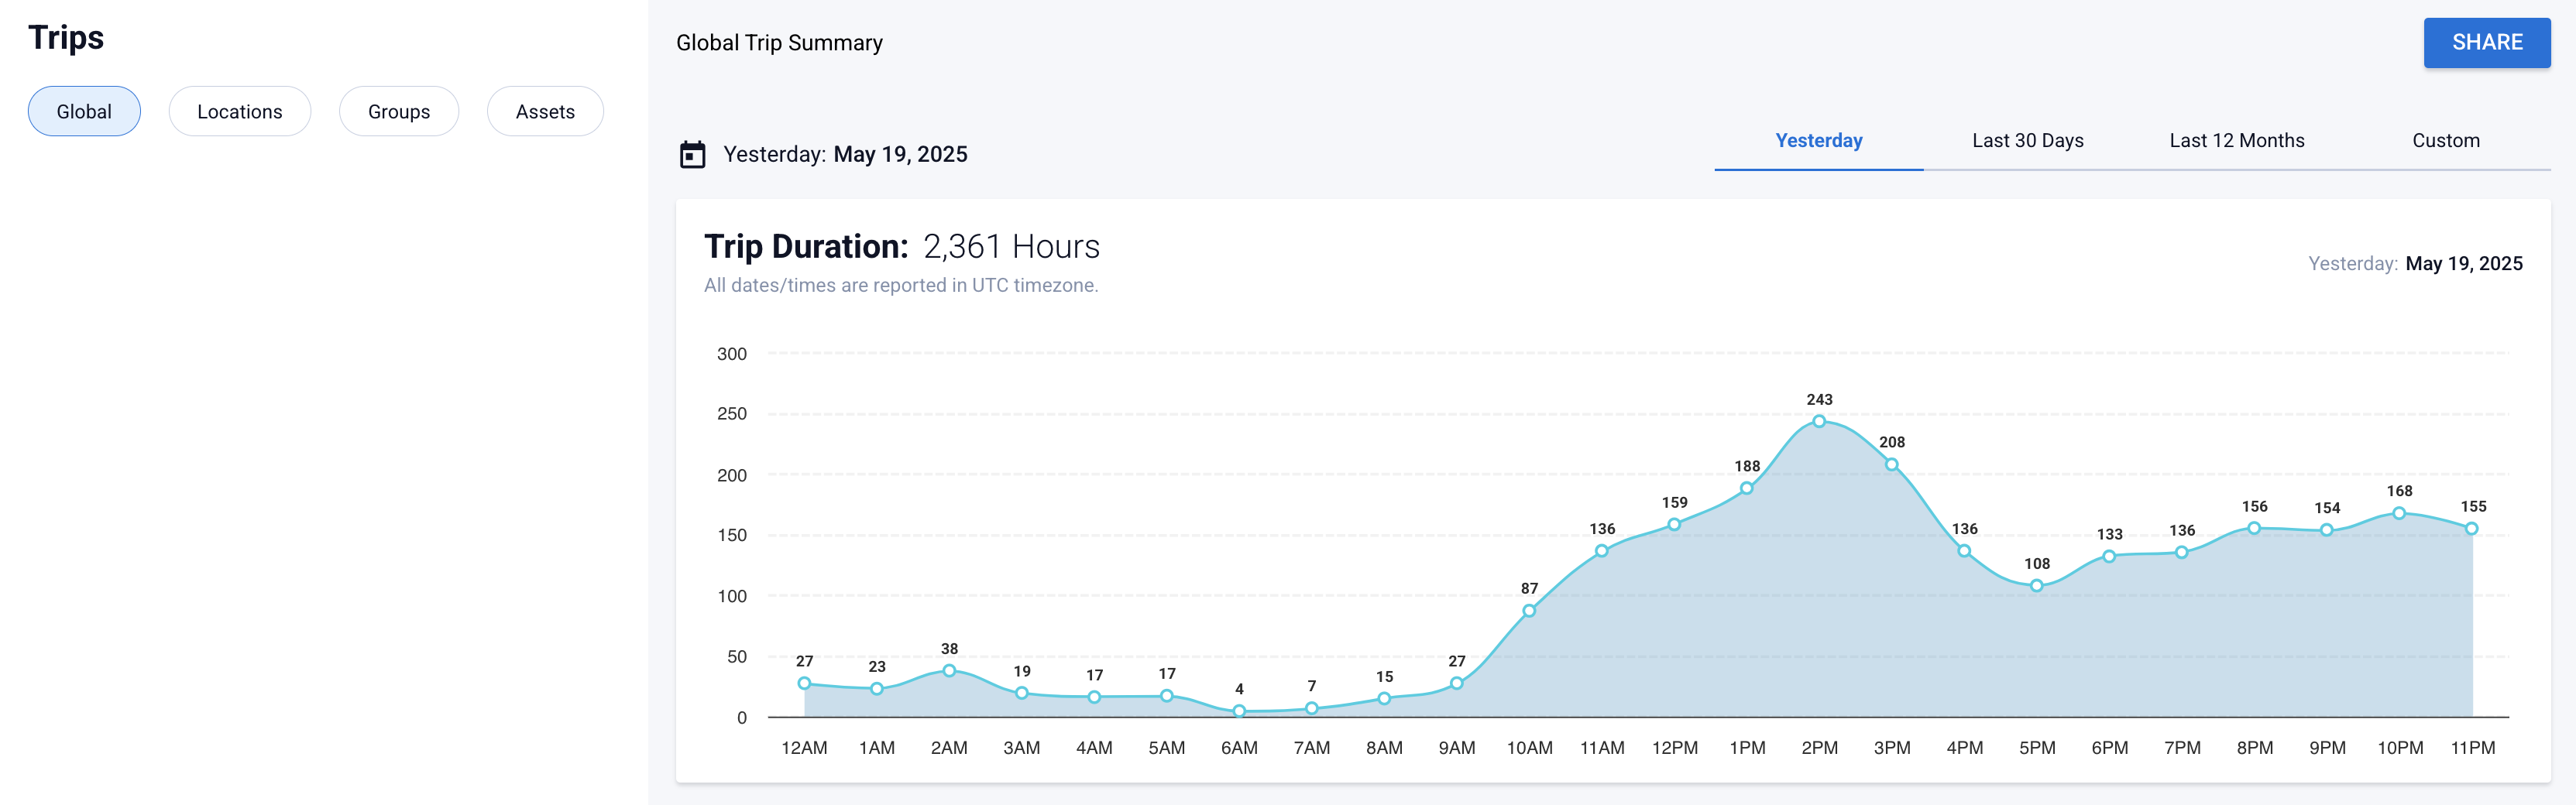Click the Global Trip Summary title

[x=780, y=42]
